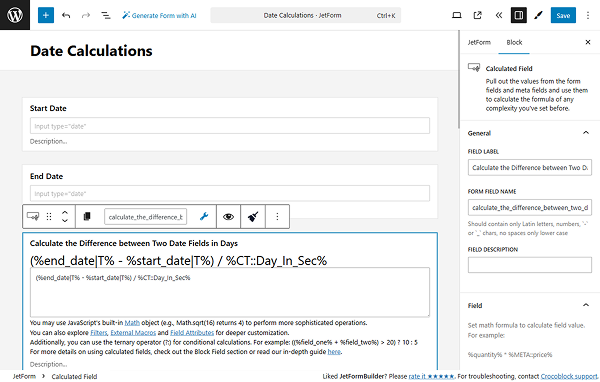Image resolution: width=600 pixels, height=382 pixels.
Task: Open the document overview list icon
Action: click(106, 15)
